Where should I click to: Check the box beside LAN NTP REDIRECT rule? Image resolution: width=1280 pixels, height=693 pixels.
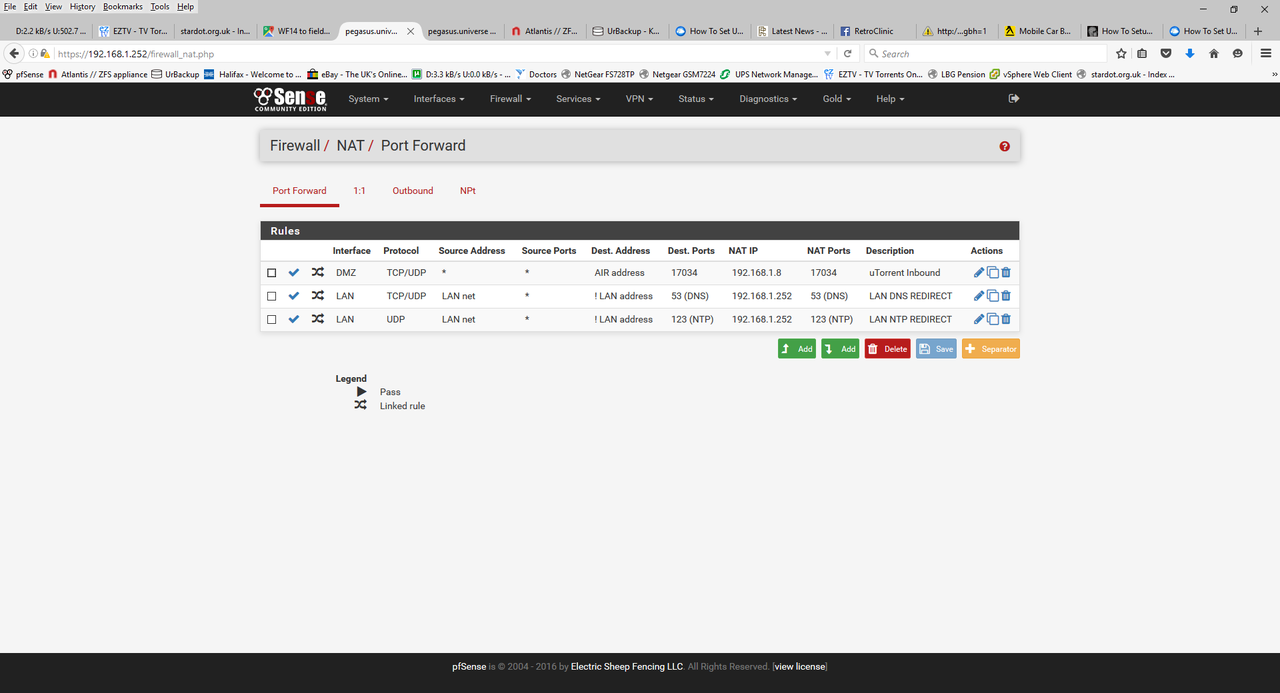point(272,320)
